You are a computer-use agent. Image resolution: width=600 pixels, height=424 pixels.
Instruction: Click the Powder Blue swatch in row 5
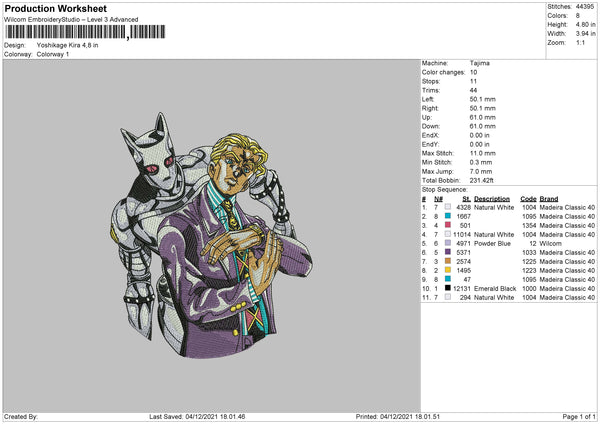448,243
